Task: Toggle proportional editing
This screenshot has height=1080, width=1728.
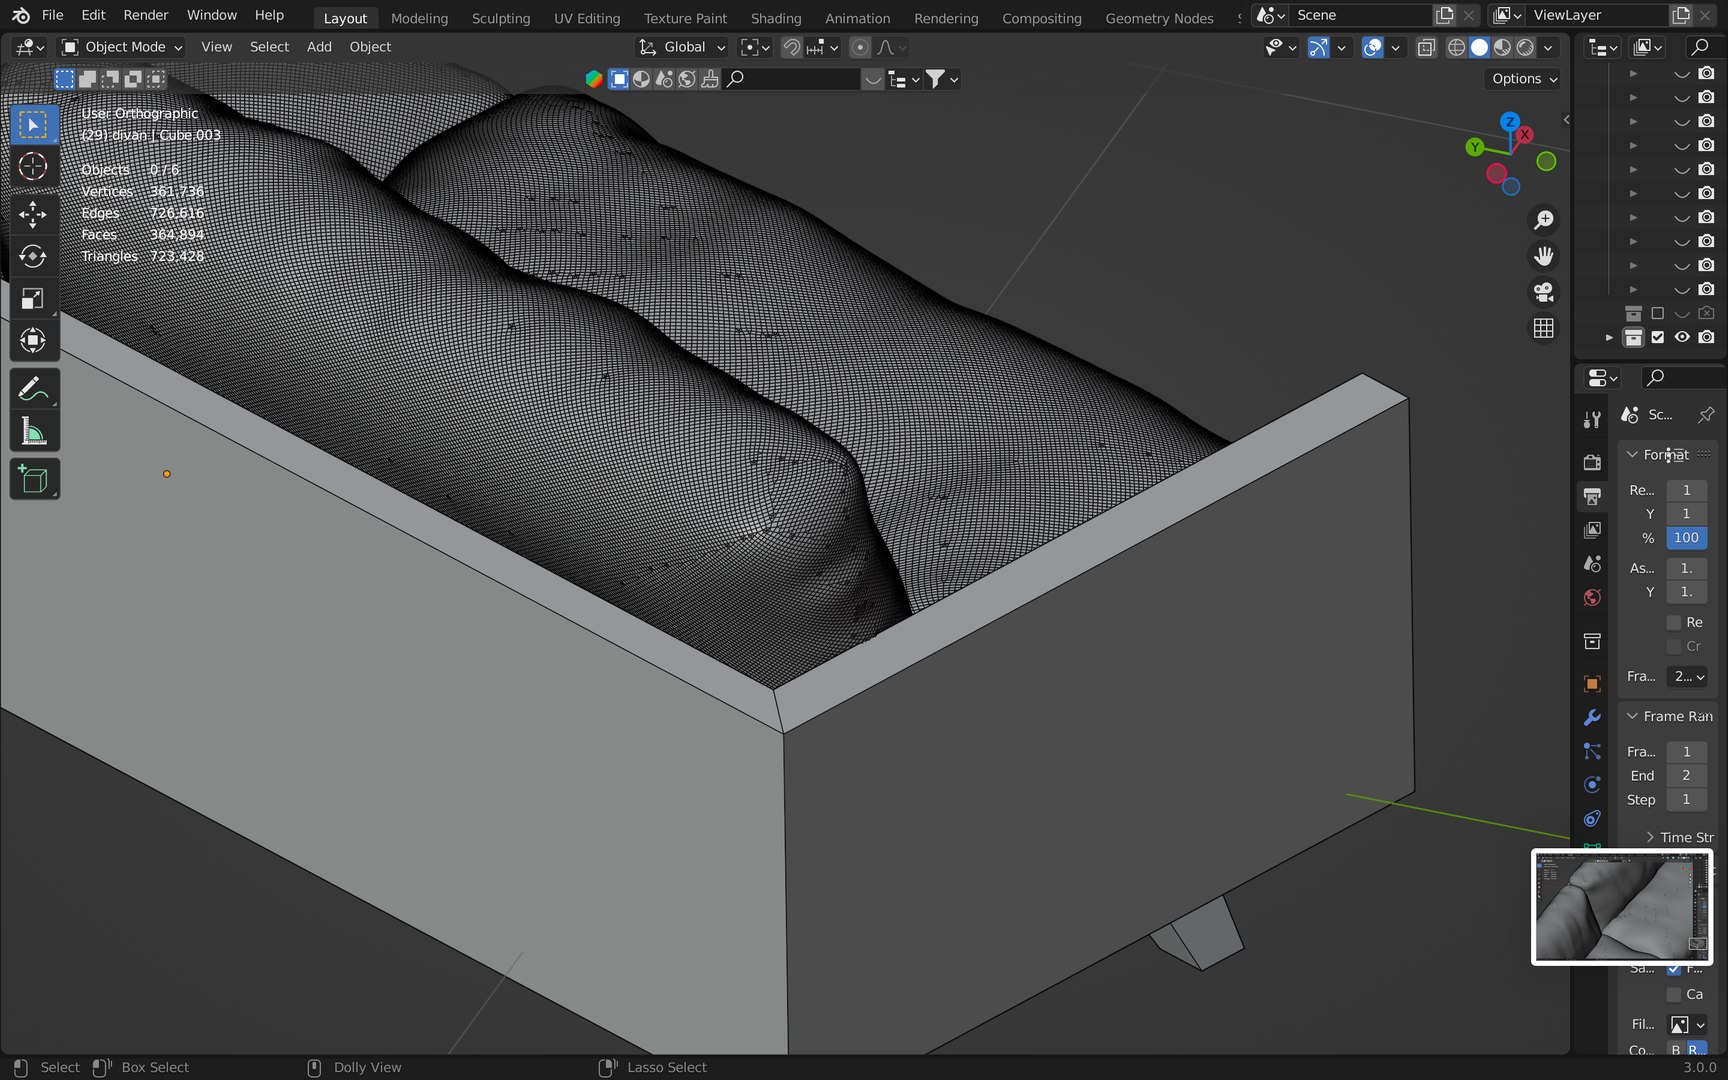Action: [860, 47]
